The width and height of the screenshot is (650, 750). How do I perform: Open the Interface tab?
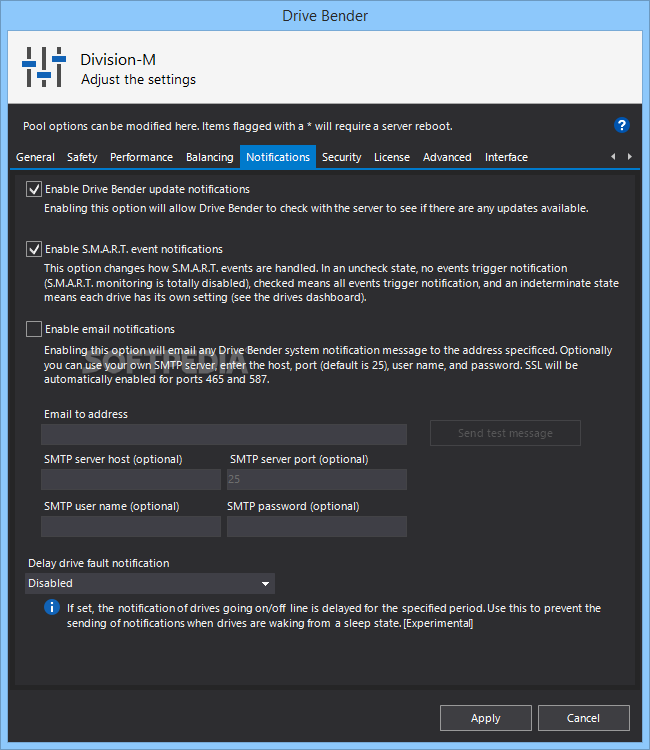(x=506, y=157)
